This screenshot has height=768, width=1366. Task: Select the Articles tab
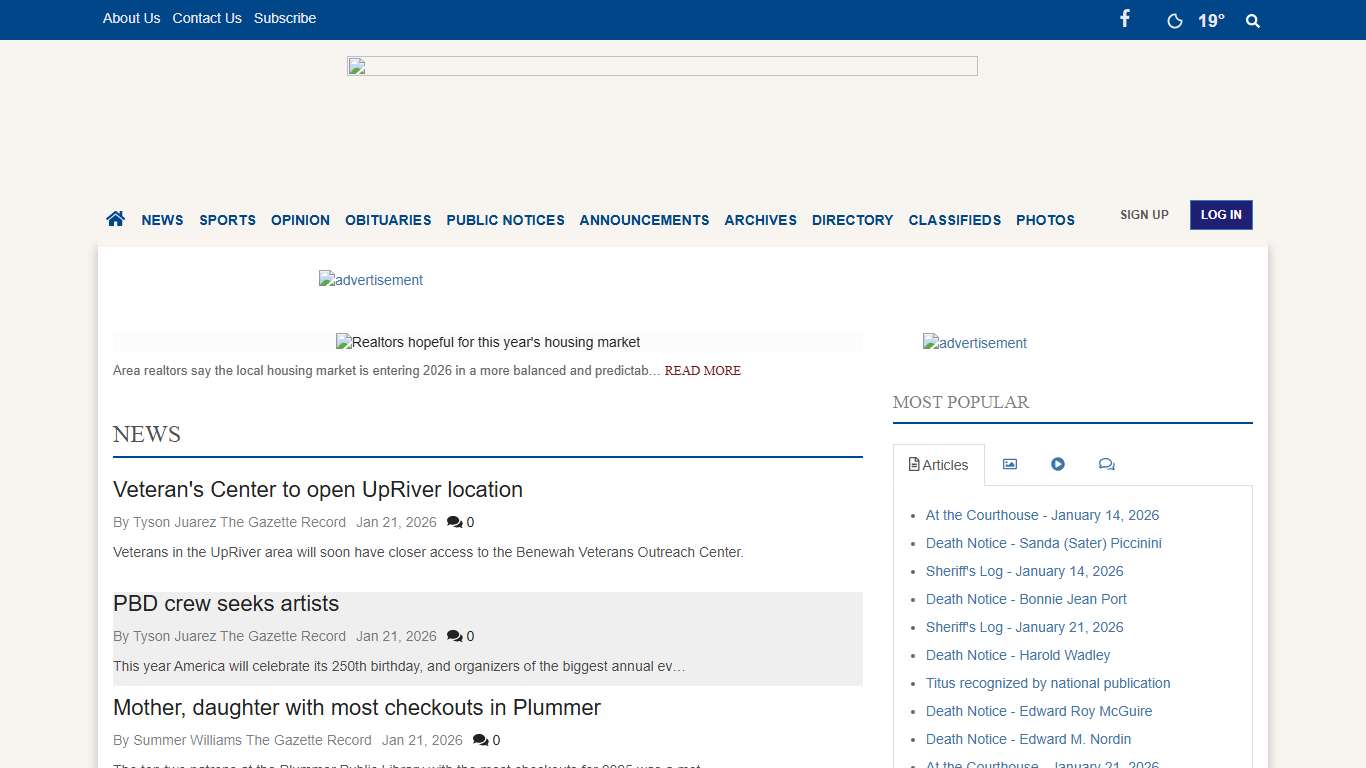[x=938, y=465]
